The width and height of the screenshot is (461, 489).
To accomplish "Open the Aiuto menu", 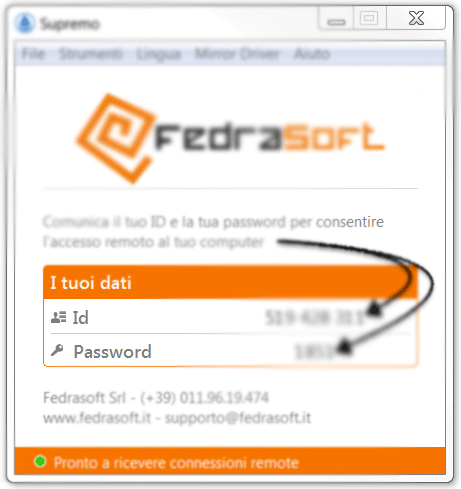I will pyautogui.click(x=312, y=53).
